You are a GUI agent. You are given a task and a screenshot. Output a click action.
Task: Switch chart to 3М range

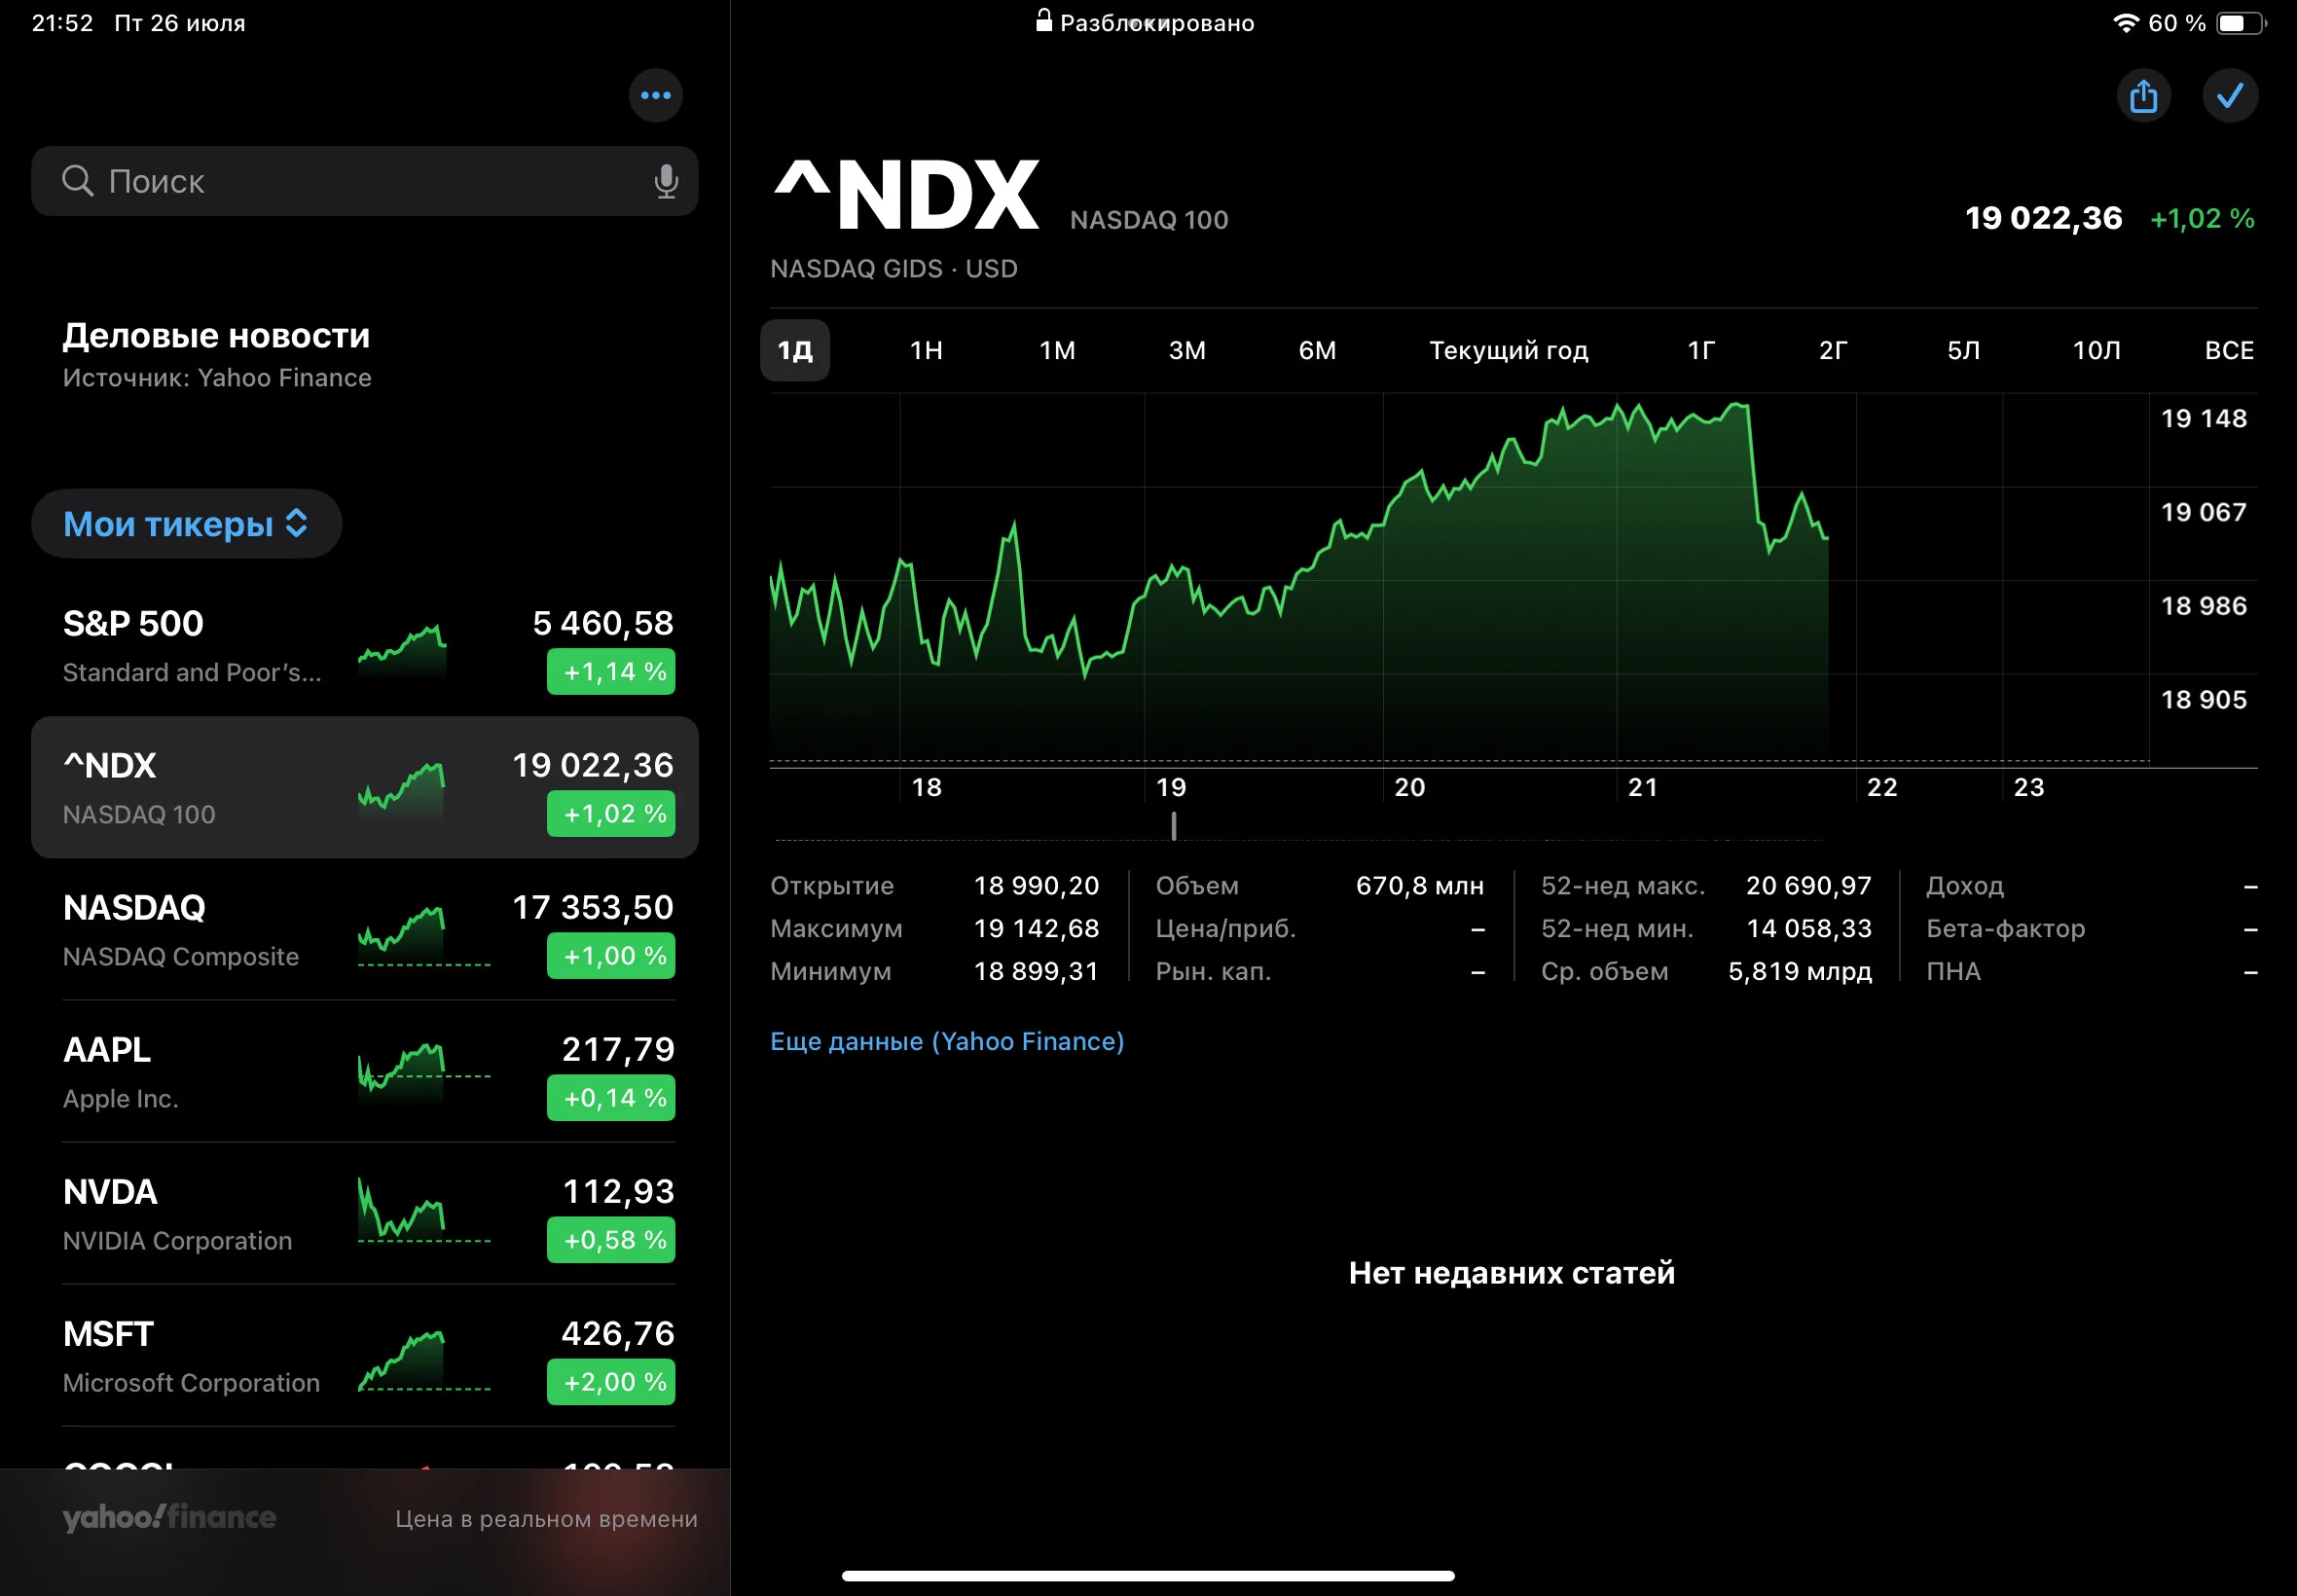click(x=1187, y=350)
